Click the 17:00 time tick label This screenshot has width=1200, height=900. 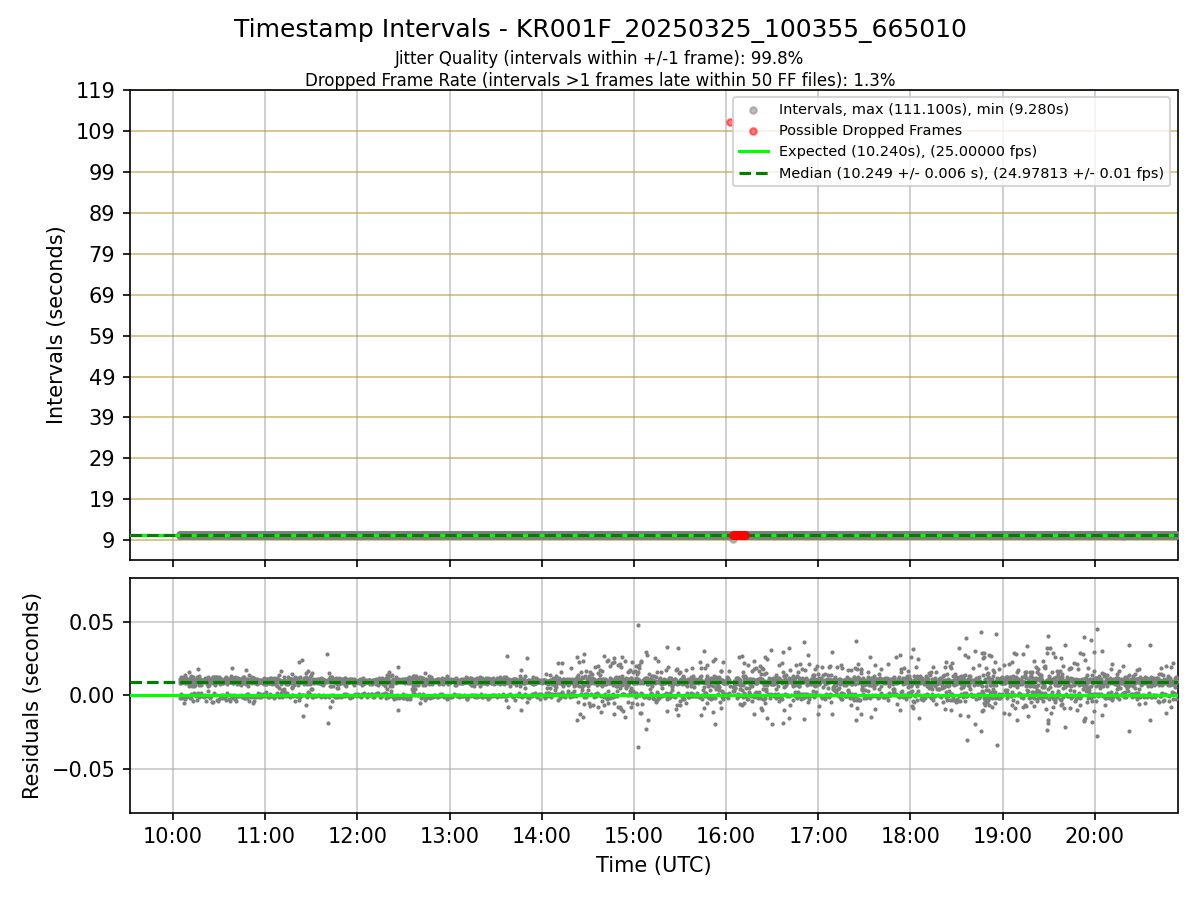818,834
